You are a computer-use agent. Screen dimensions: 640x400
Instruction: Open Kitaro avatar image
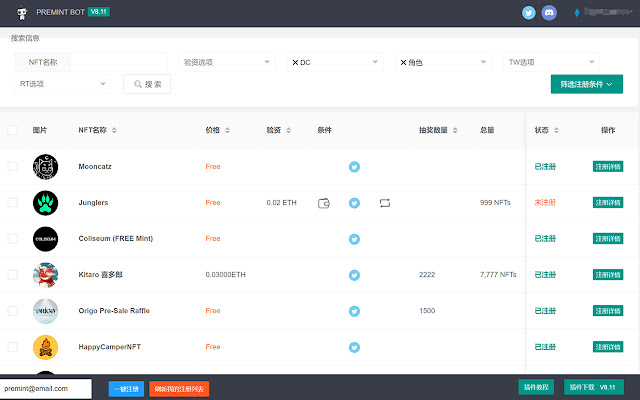tap(45, 275)
